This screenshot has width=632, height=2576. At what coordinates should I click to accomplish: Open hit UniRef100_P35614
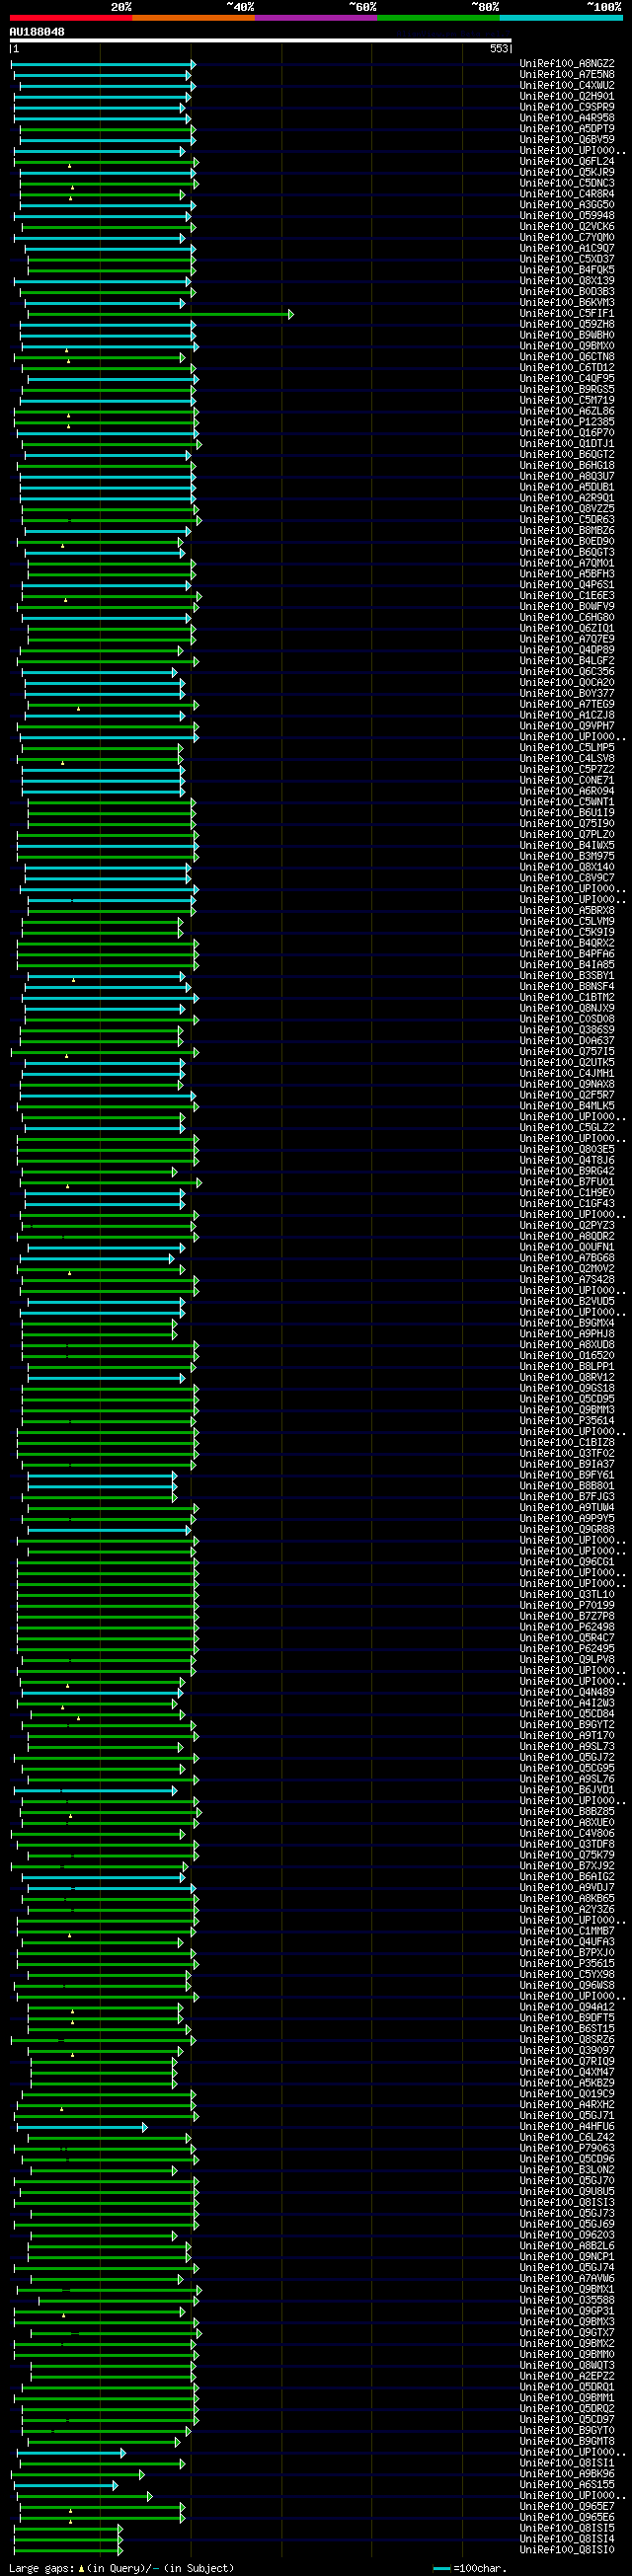pos(567,1421)
